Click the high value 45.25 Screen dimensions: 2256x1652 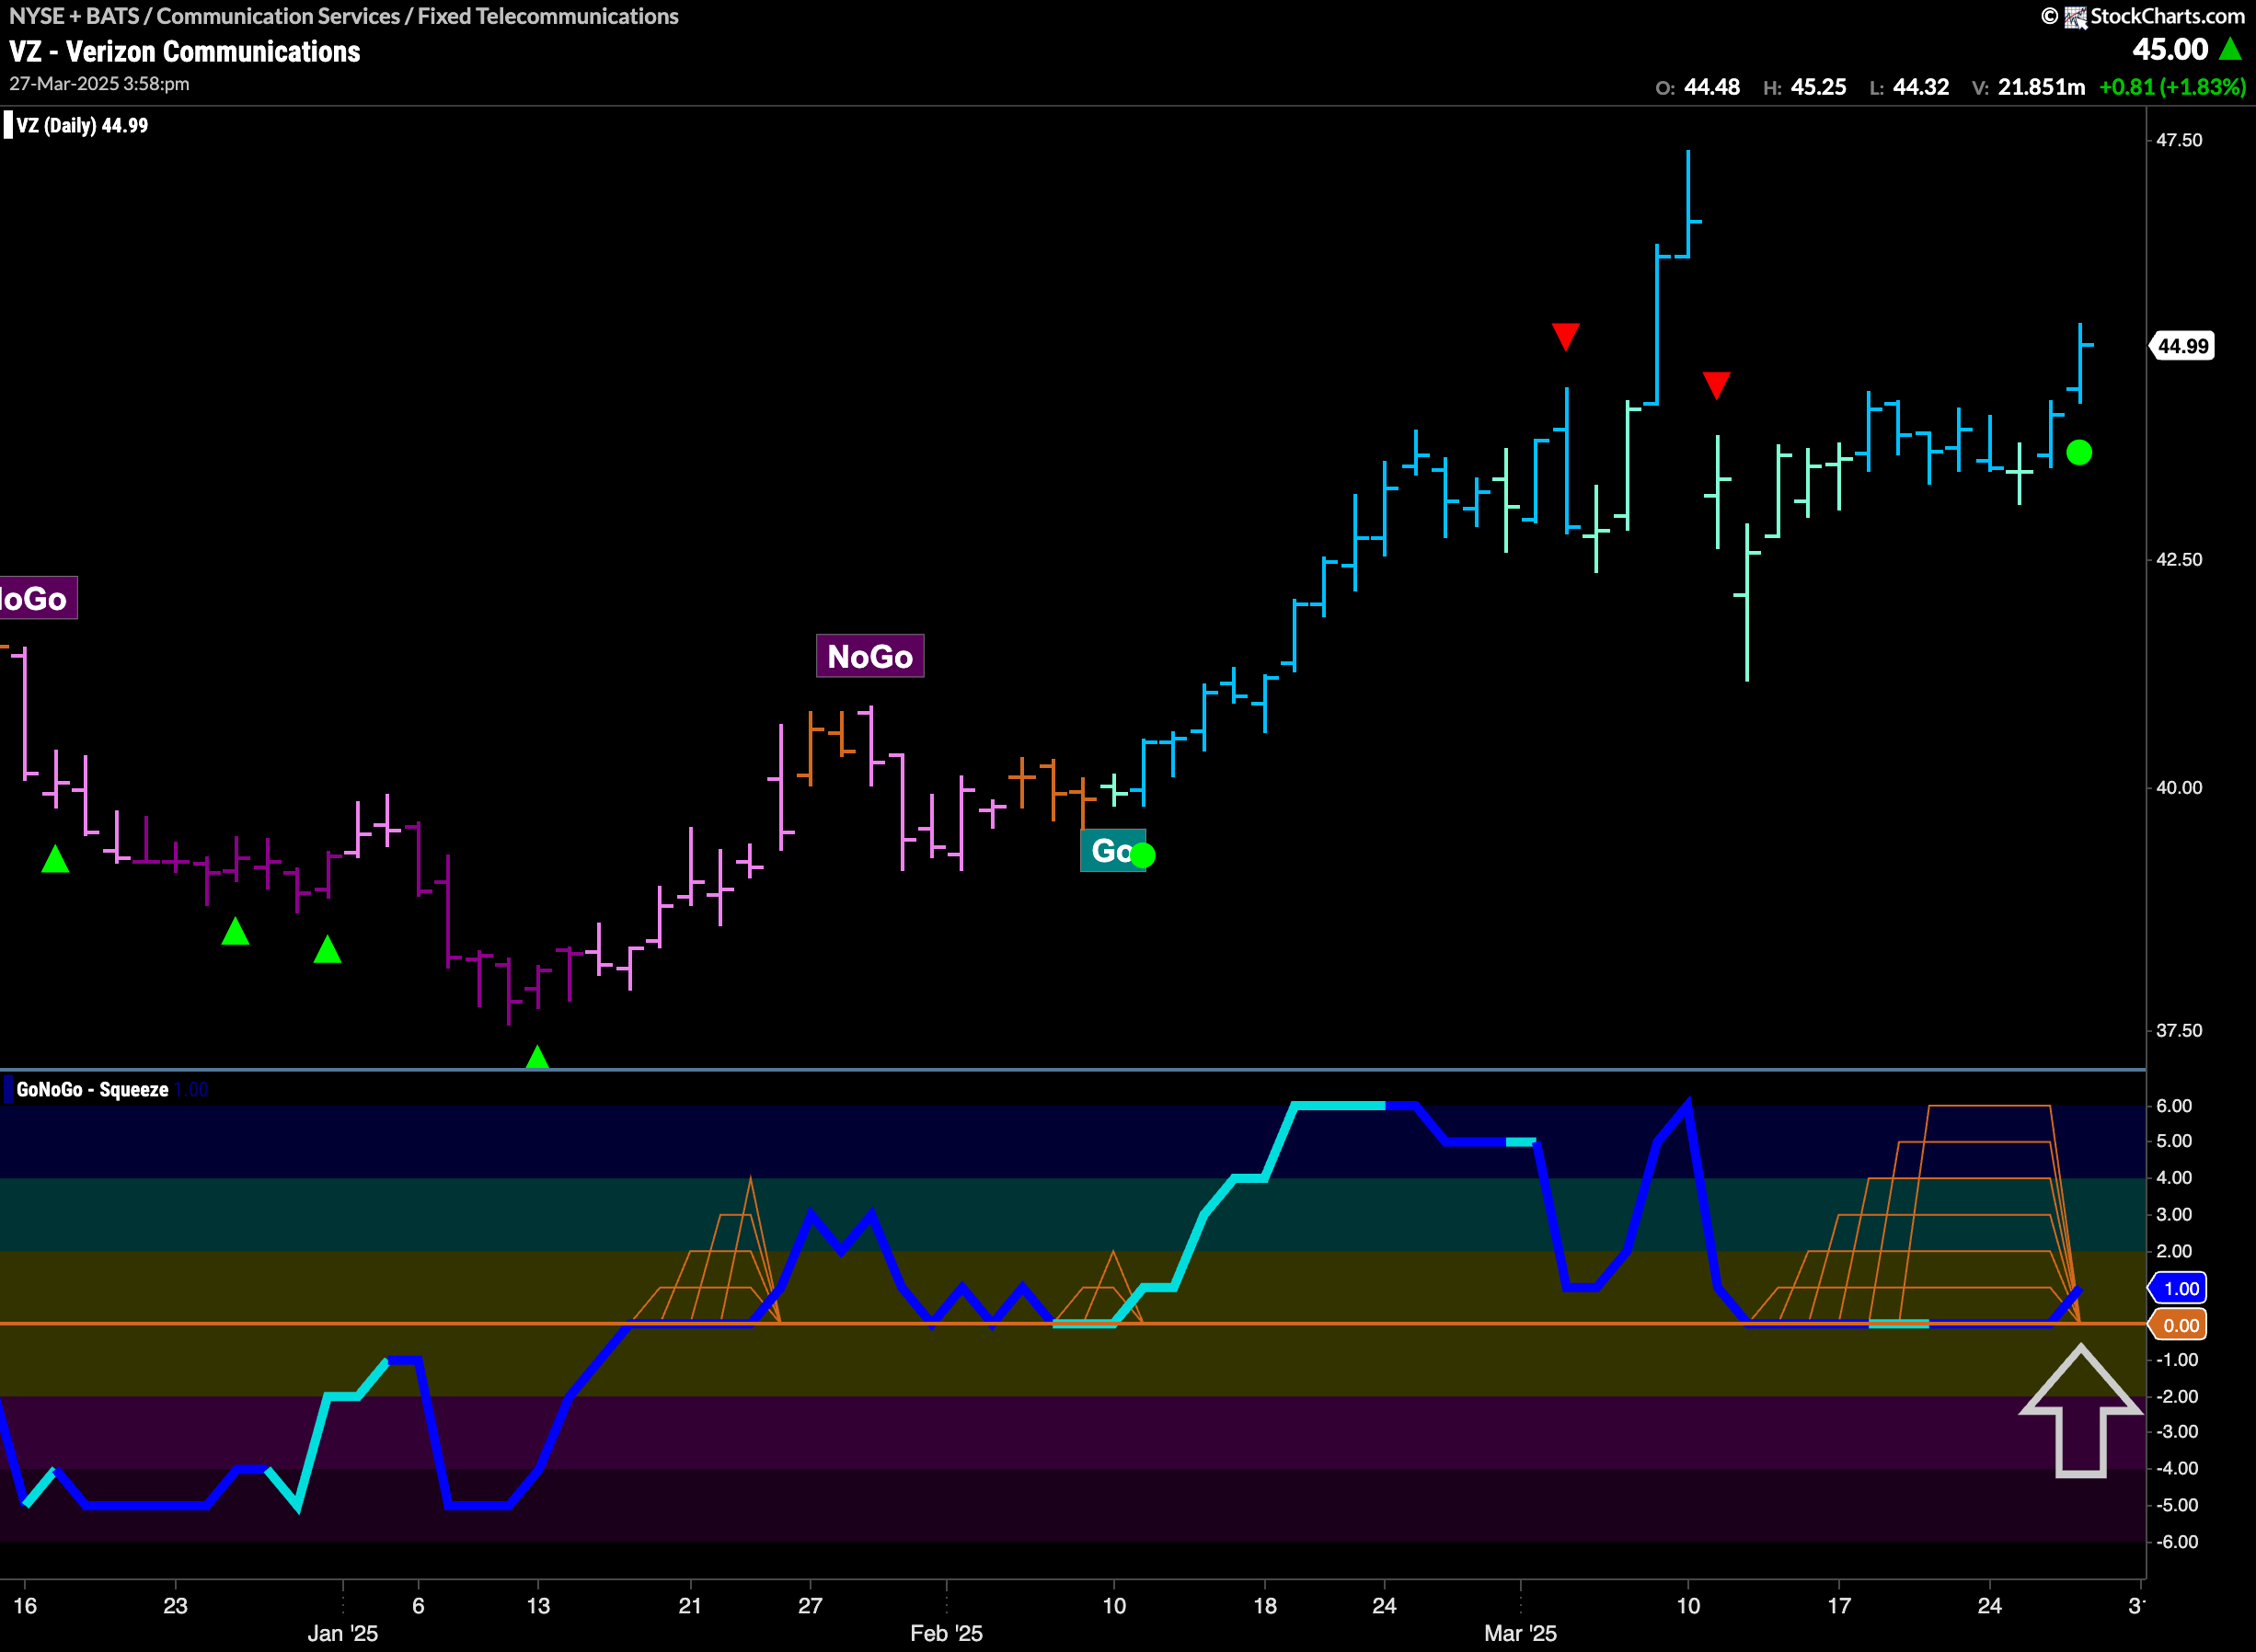[x=1818, y=87]
